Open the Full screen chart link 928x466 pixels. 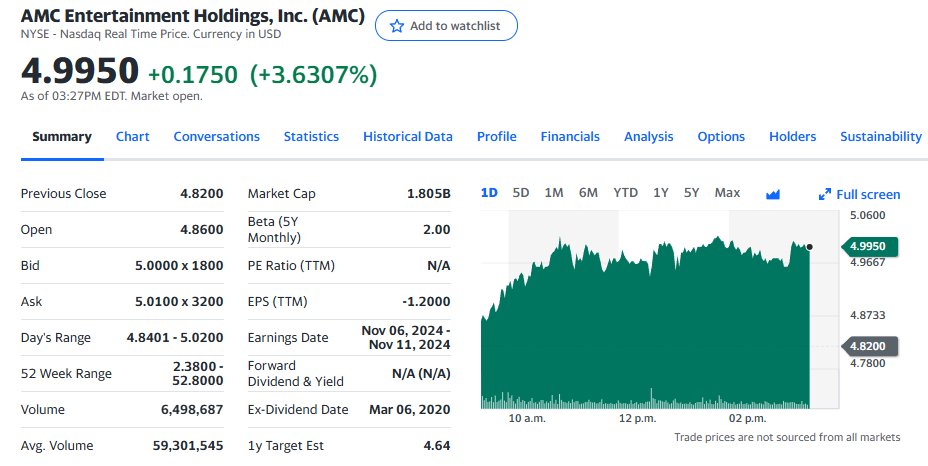[859, 194]
